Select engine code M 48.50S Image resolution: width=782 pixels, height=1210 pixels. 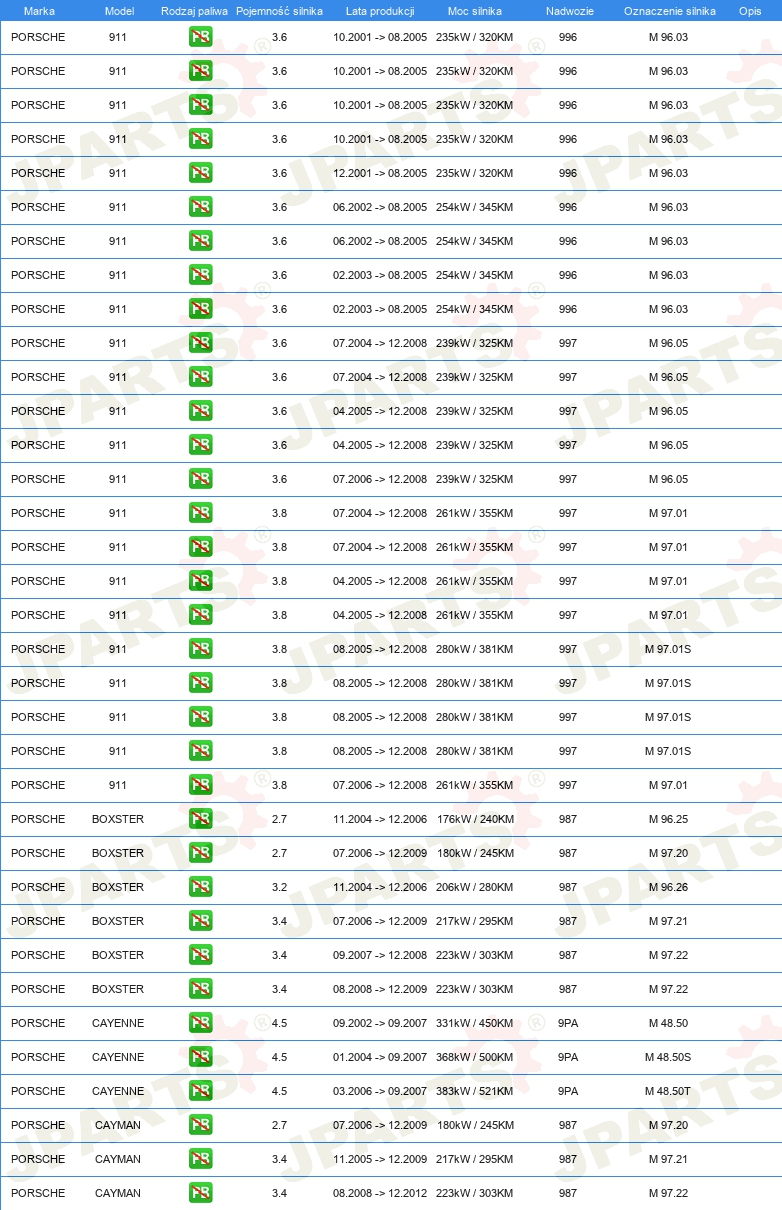click(x=668, y=1057)
